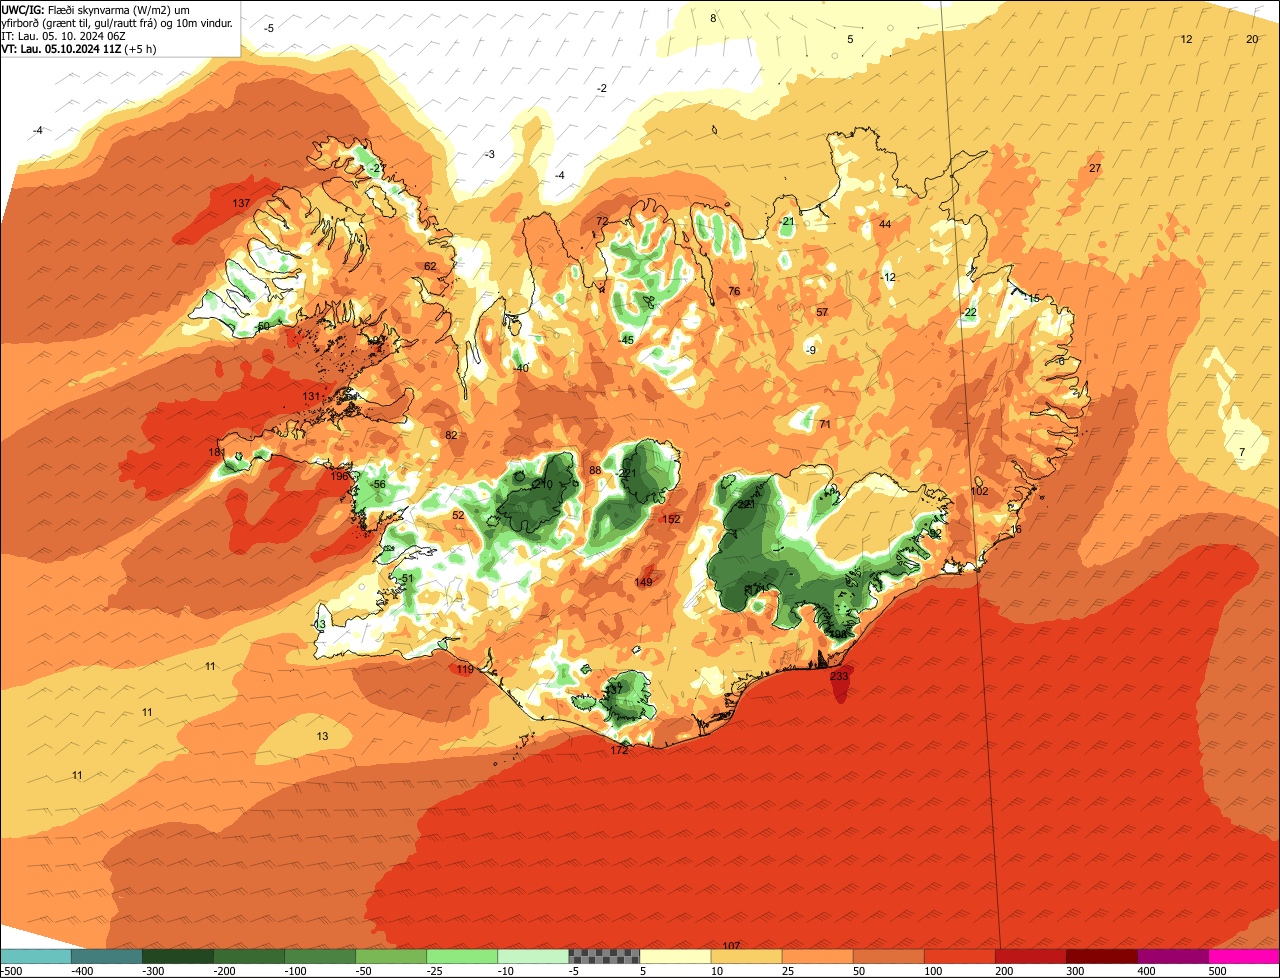1280x978 pixels.
Task: Click the 152 value between the glaciers
Action: pyautogui.click(x=671, y=520)
